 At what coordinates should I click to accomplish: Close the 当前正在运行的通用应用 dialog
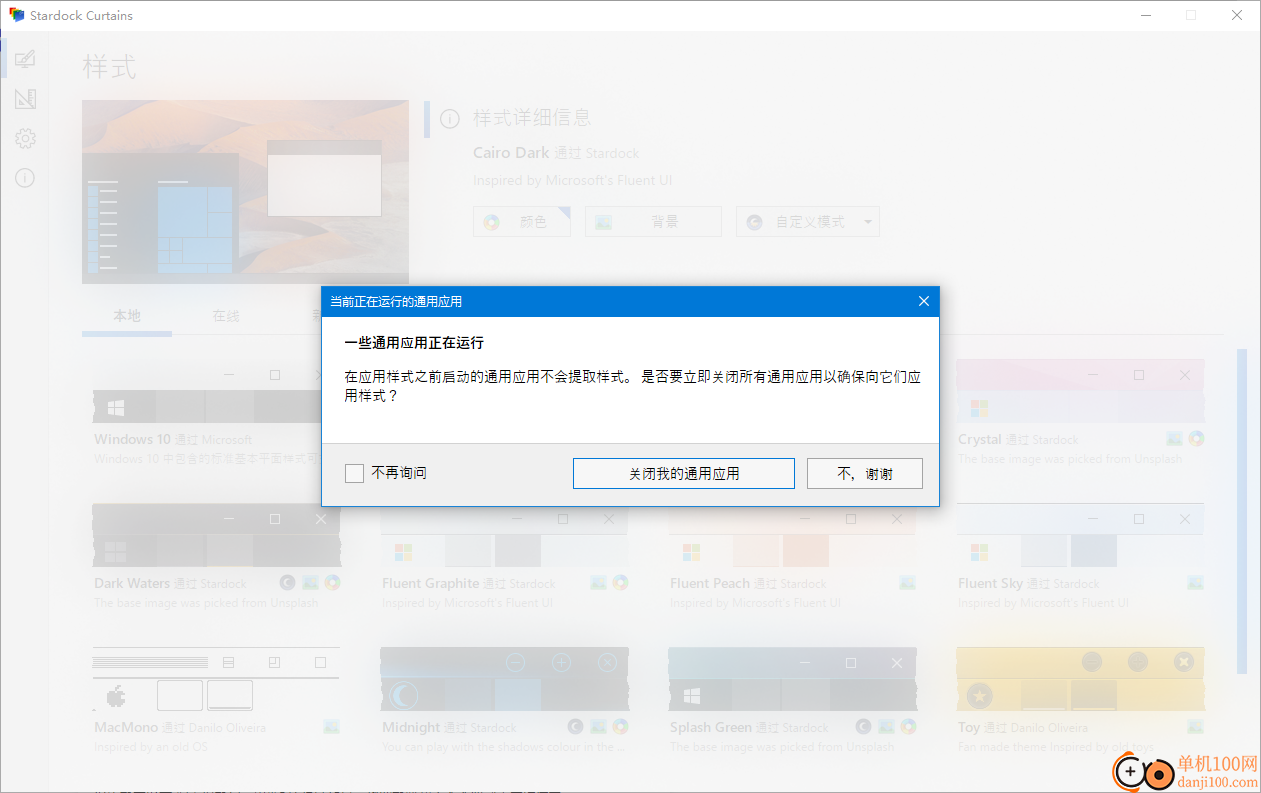tap(923, 301)
